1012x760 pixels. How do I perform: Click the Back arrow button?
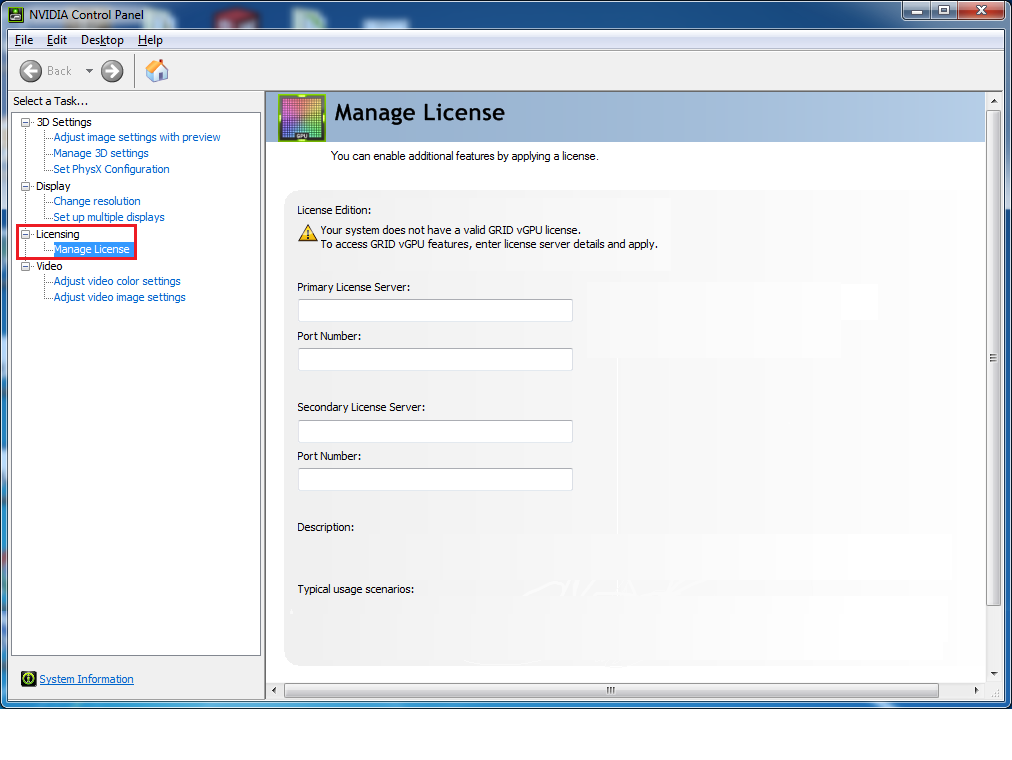[x=31, y=71]
